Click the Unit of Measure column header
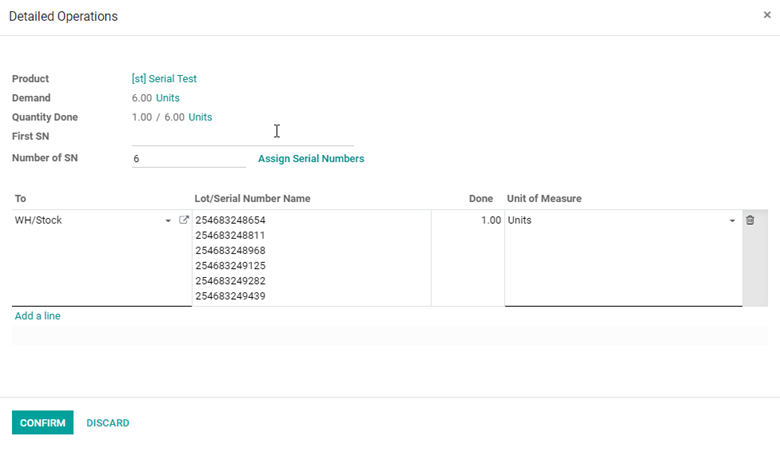Screen dimensions: 780x452 pos(544,198)
